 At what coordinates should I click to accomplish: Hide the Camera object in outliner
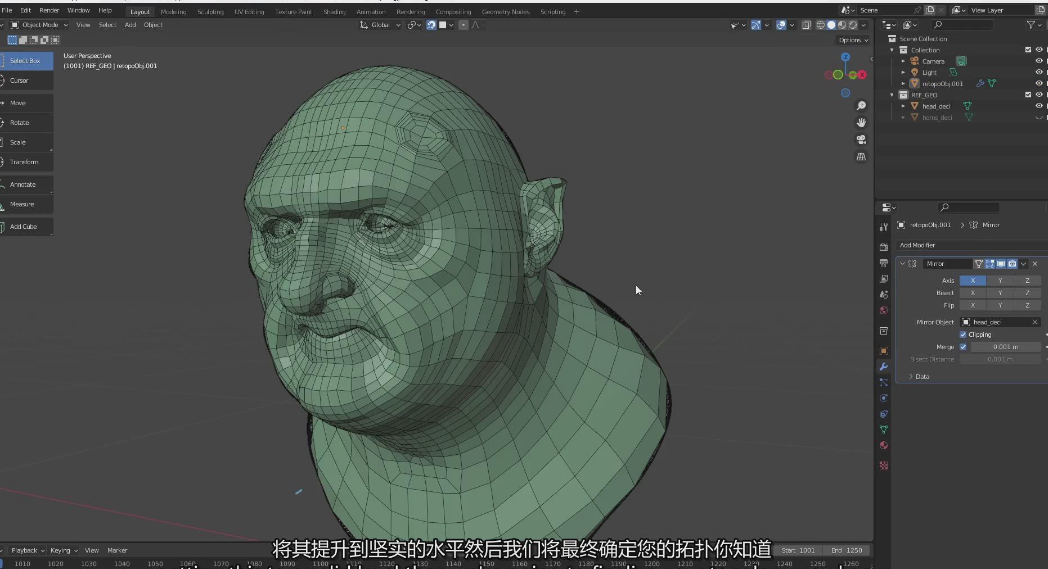1039,61
